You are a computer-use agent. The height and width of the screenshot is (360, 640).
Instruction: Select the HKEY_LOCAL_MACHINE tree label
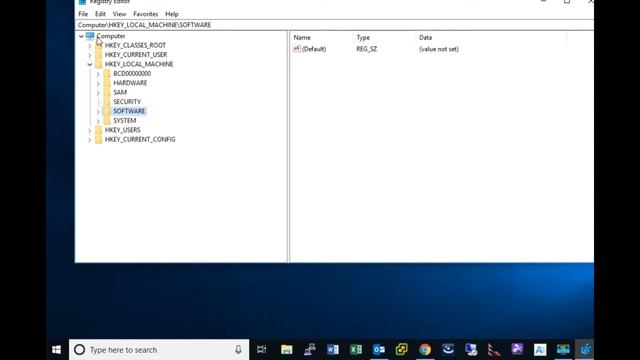[139, 64]
